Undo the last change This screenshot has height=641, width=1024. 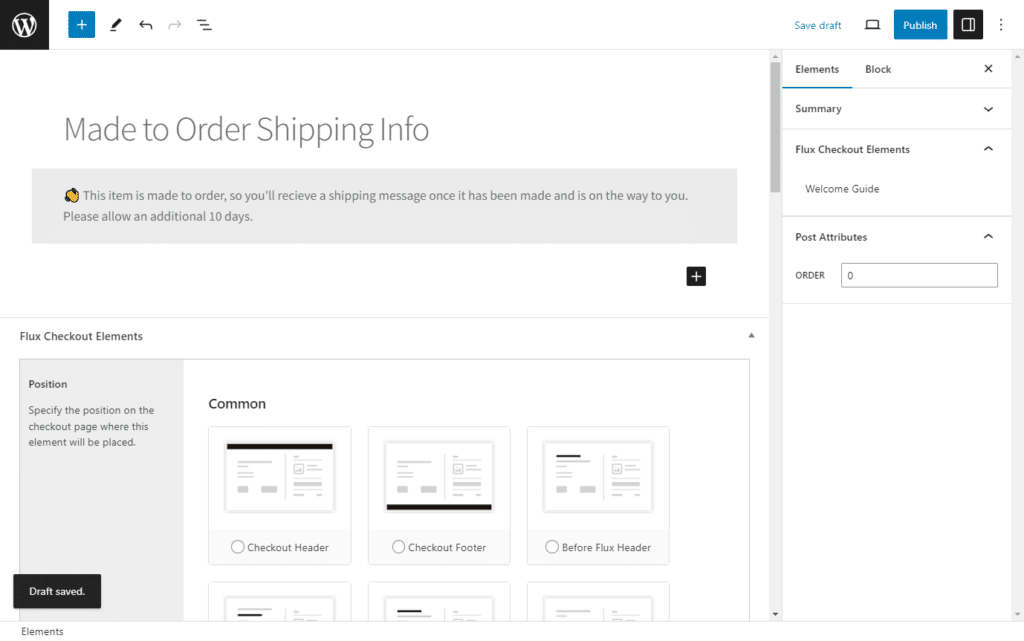tap(145, 24)
